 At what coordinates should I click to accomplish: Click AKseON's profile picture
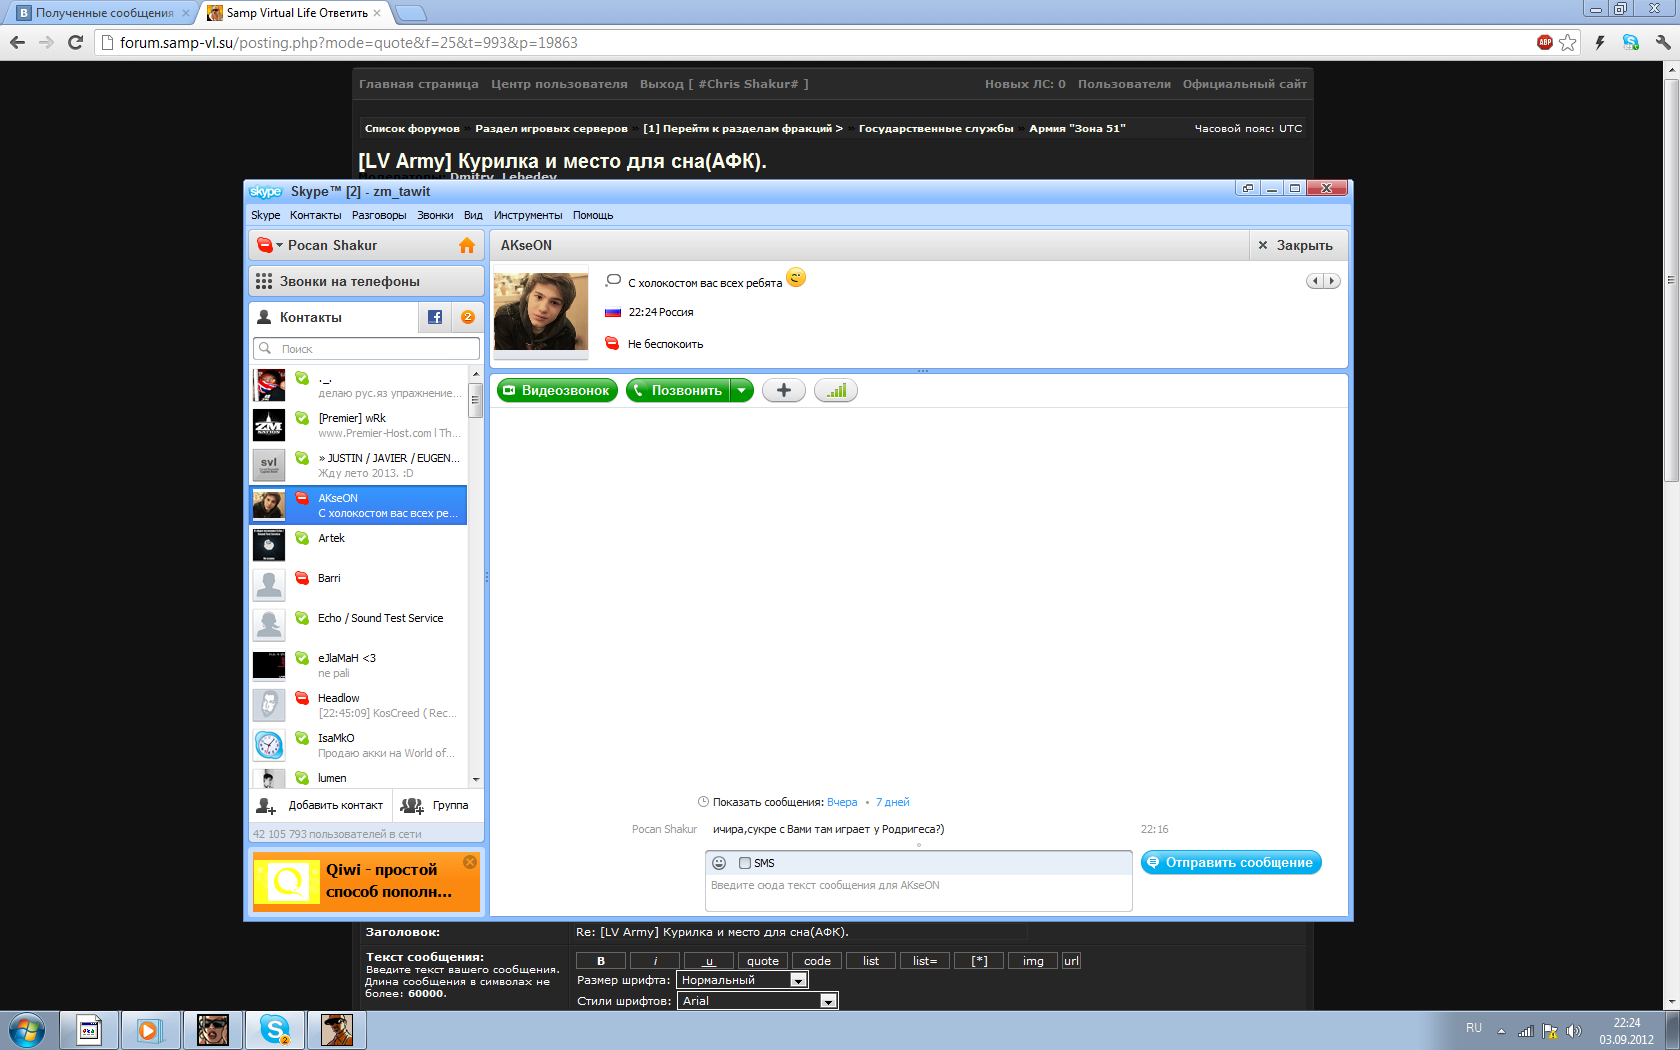click(x=541, y=312)
